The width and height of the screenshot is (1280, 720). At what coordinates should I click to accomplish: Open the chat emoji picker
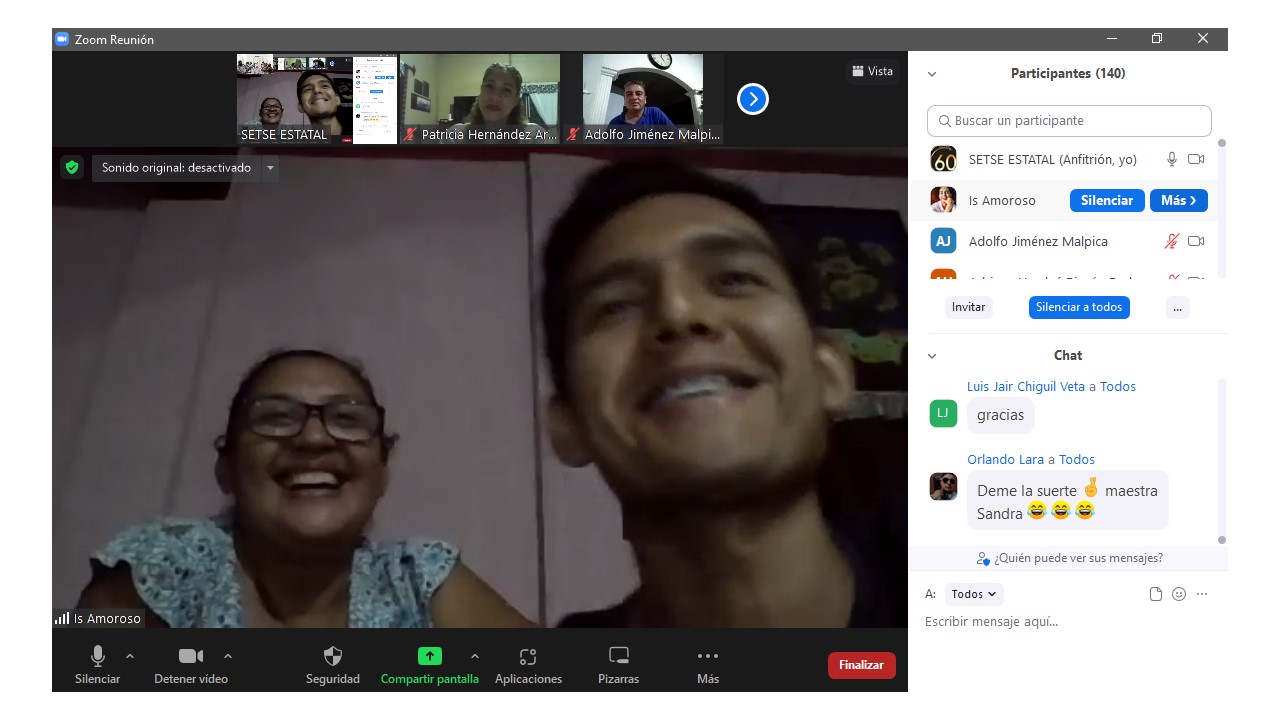1179,594
